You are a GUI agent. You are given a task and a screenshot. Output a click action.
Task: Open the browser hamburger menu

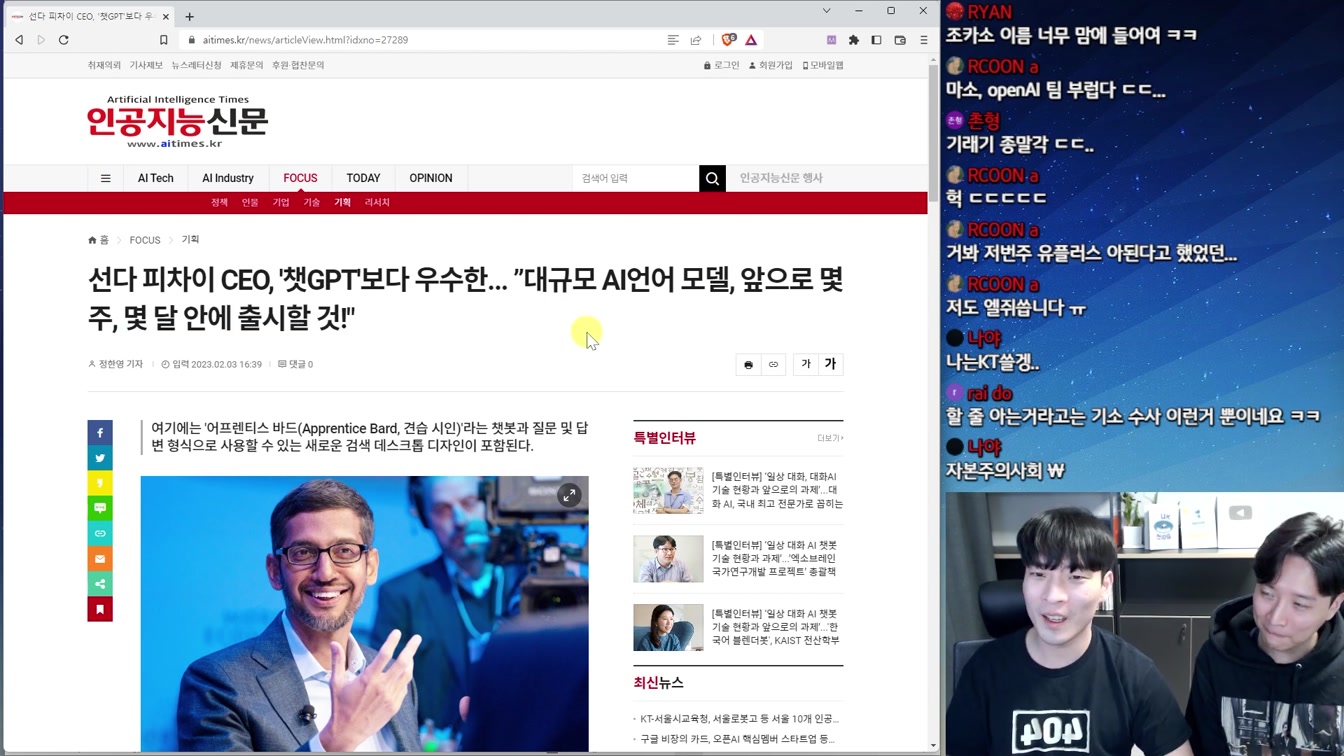[923, 40]
